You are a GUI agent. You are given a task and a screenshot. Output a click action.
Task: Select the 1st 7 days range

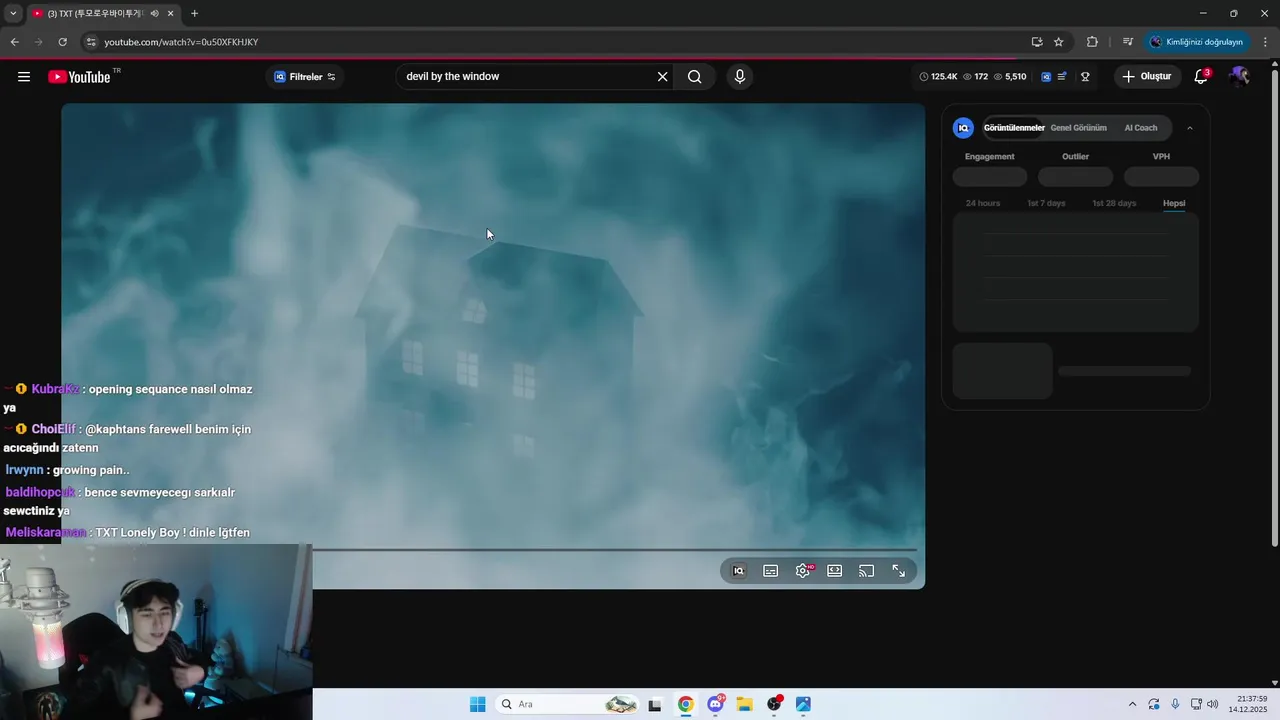point(1046,203)
